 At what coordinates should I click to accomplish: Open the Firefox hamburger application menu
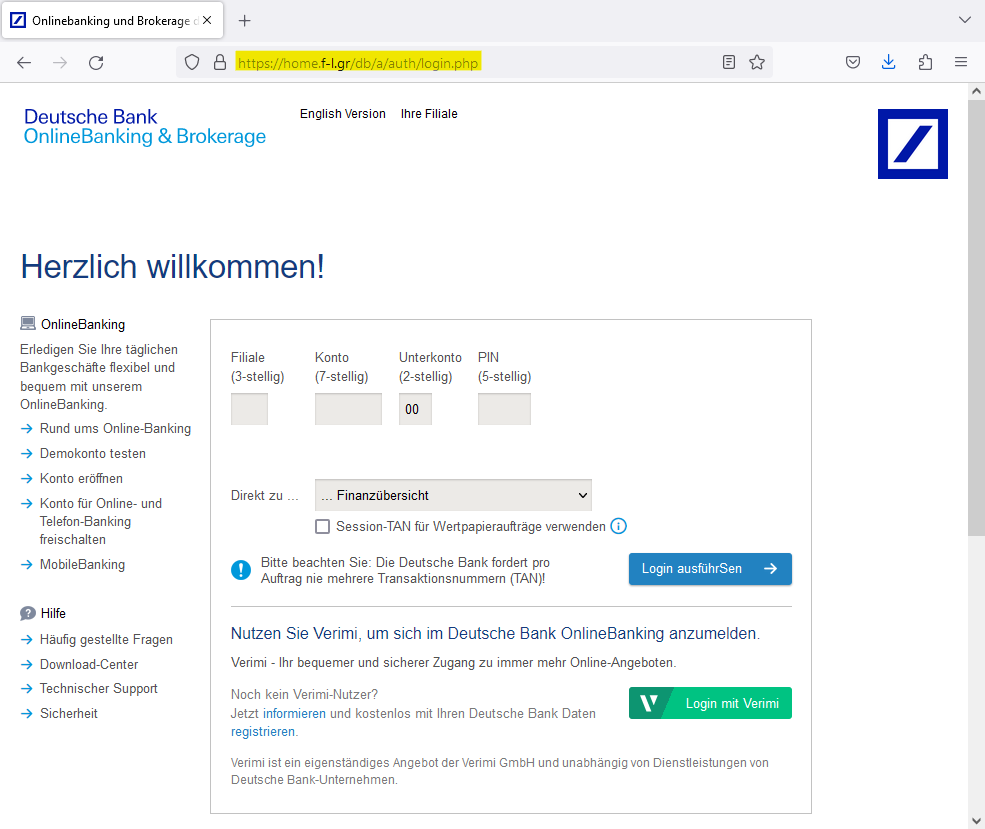[x=961, y=62]
